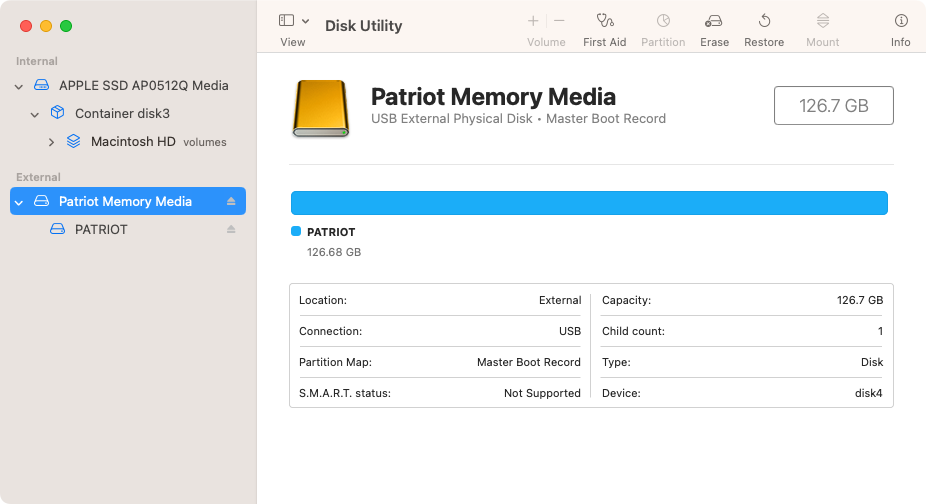Image resolution: width=926 pixels, height=504 pixels.
Task: Click the Restore toolbar icon
Action: point(764,21)
